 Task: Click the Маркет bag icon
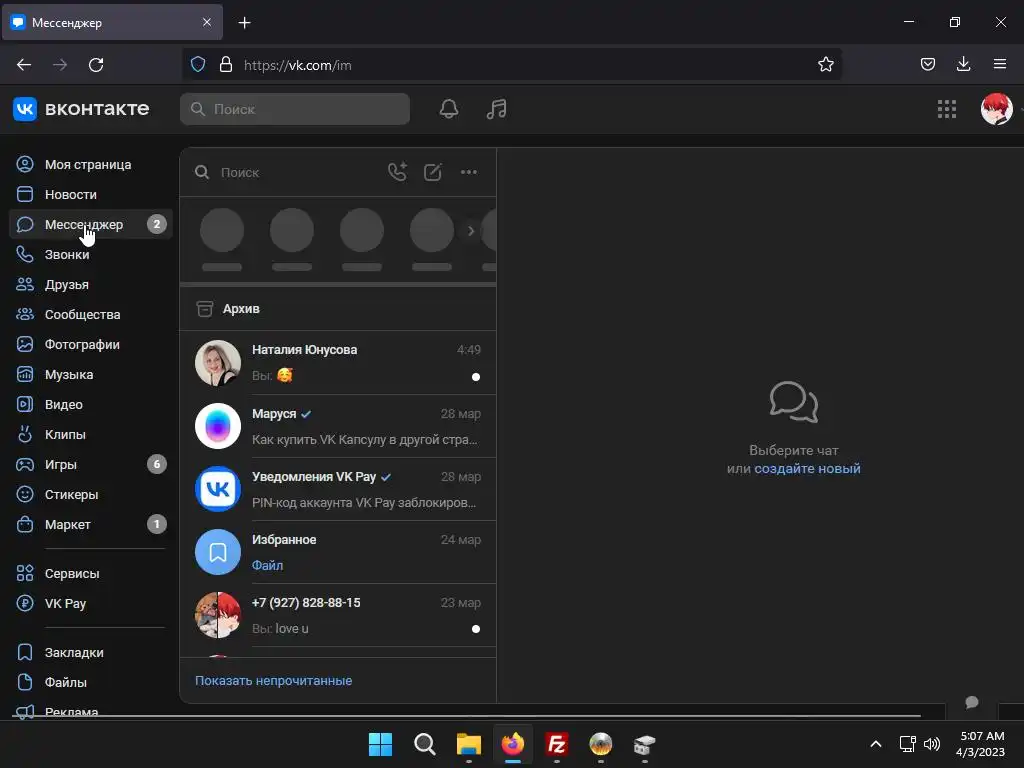(25, 524)
